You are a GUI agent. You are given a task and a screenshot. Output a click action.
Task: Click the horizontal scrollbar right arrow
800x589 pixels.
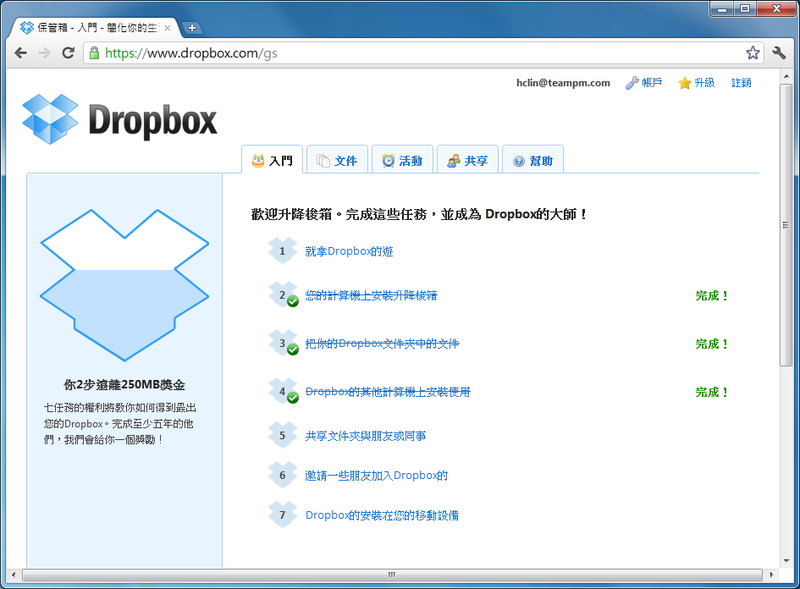771,575
